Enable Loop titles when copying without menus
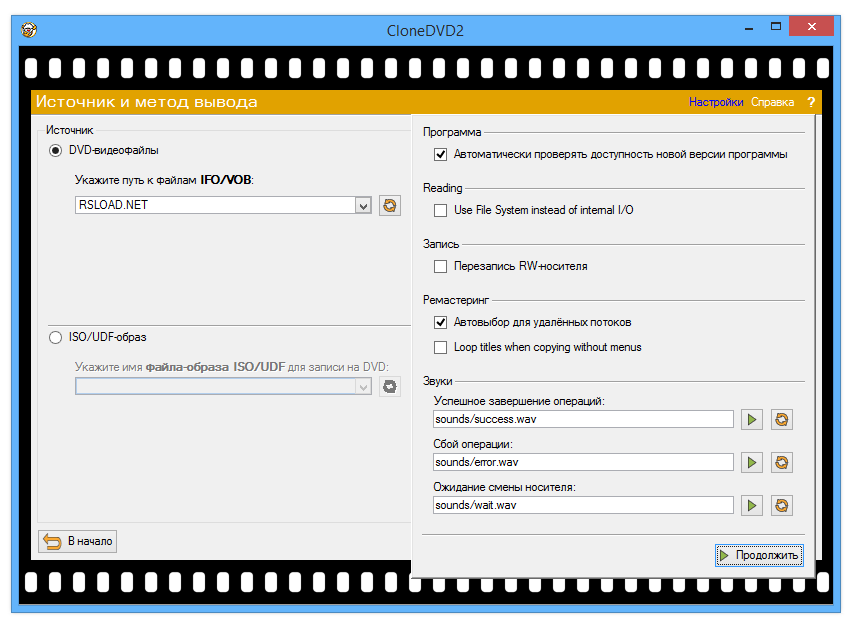 [440, 348]
